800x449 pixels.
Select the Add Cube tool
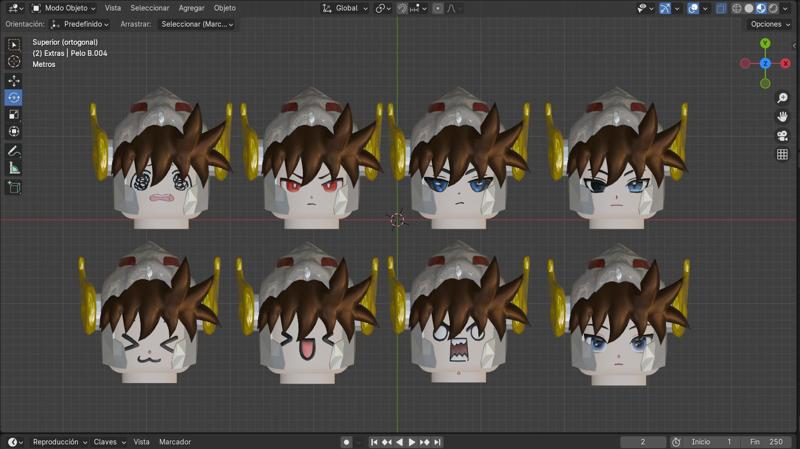14,187
